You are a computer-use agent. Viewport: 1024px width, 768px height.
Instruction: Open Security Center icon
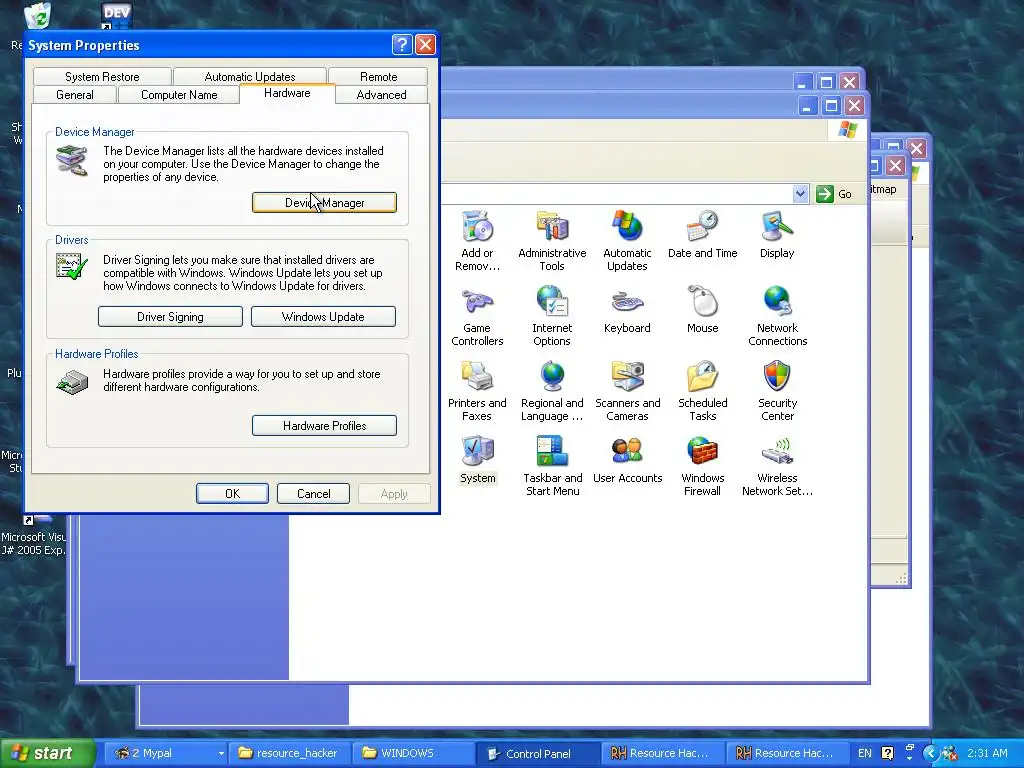pos(777,390)
